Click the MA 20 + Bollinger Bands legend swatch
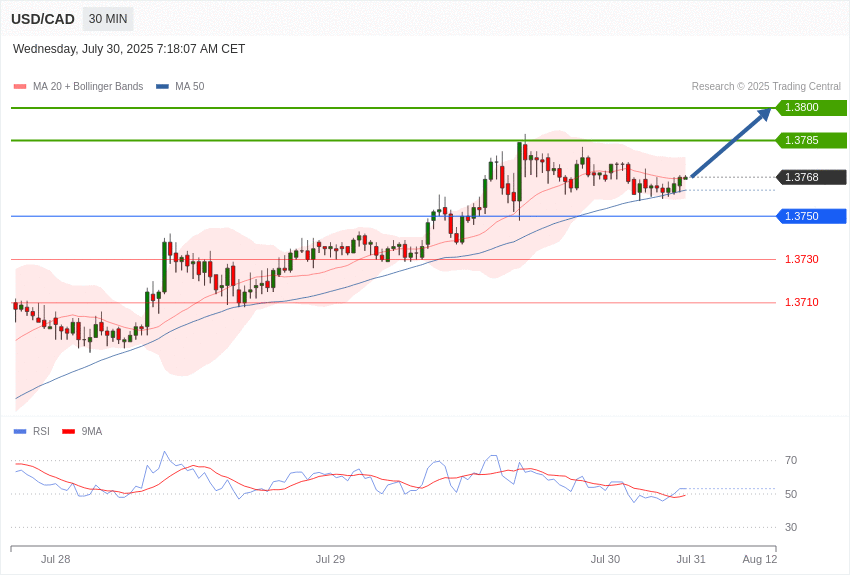Viewport: 850px width, 576px height. click(20, 86)
